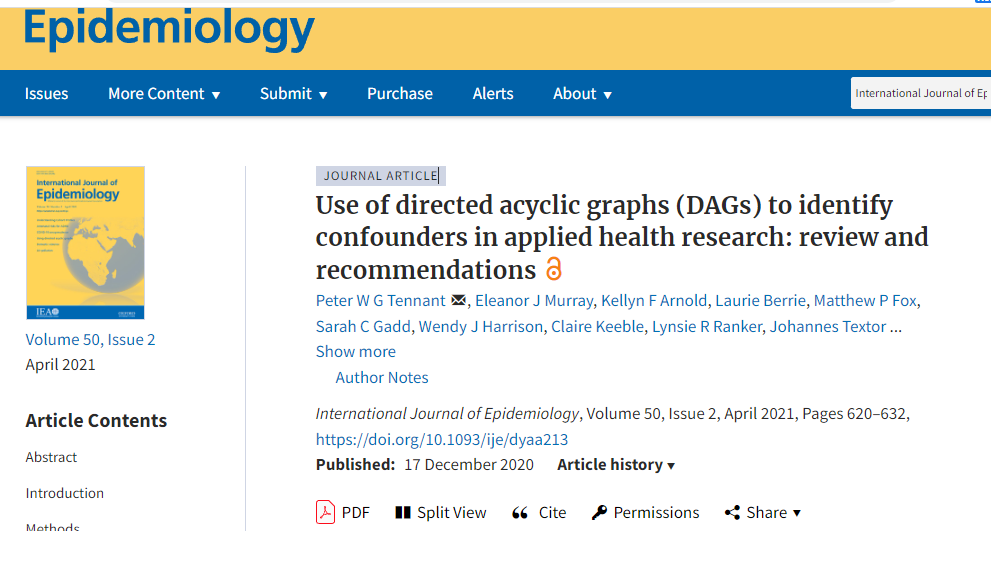Viewport: 991px width, 569px height.
Task: Click the email envelope icon beside Tennant
Action: tap(459, 300)
